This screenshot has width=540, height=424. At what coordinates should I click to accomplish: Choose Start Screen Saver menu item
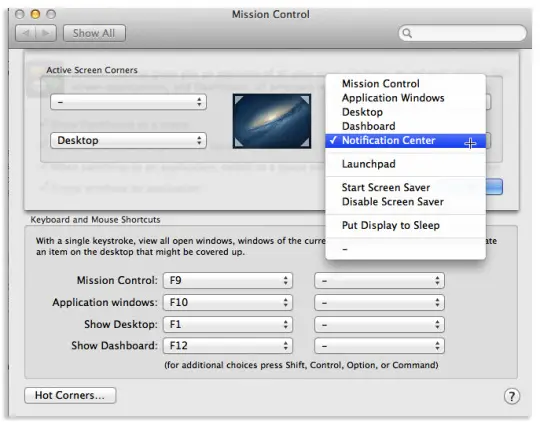(x=405, y=187)
